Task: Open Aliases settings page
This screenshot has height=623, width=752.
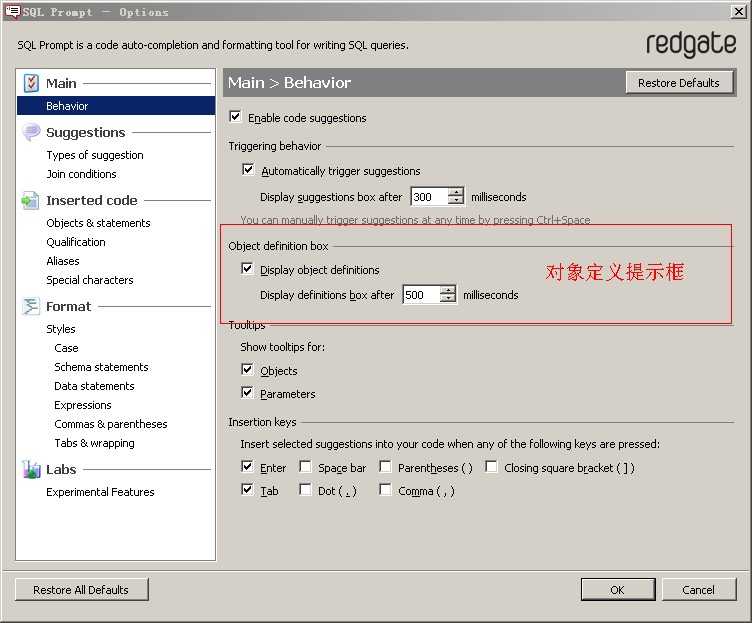Action: click(63, 261)
